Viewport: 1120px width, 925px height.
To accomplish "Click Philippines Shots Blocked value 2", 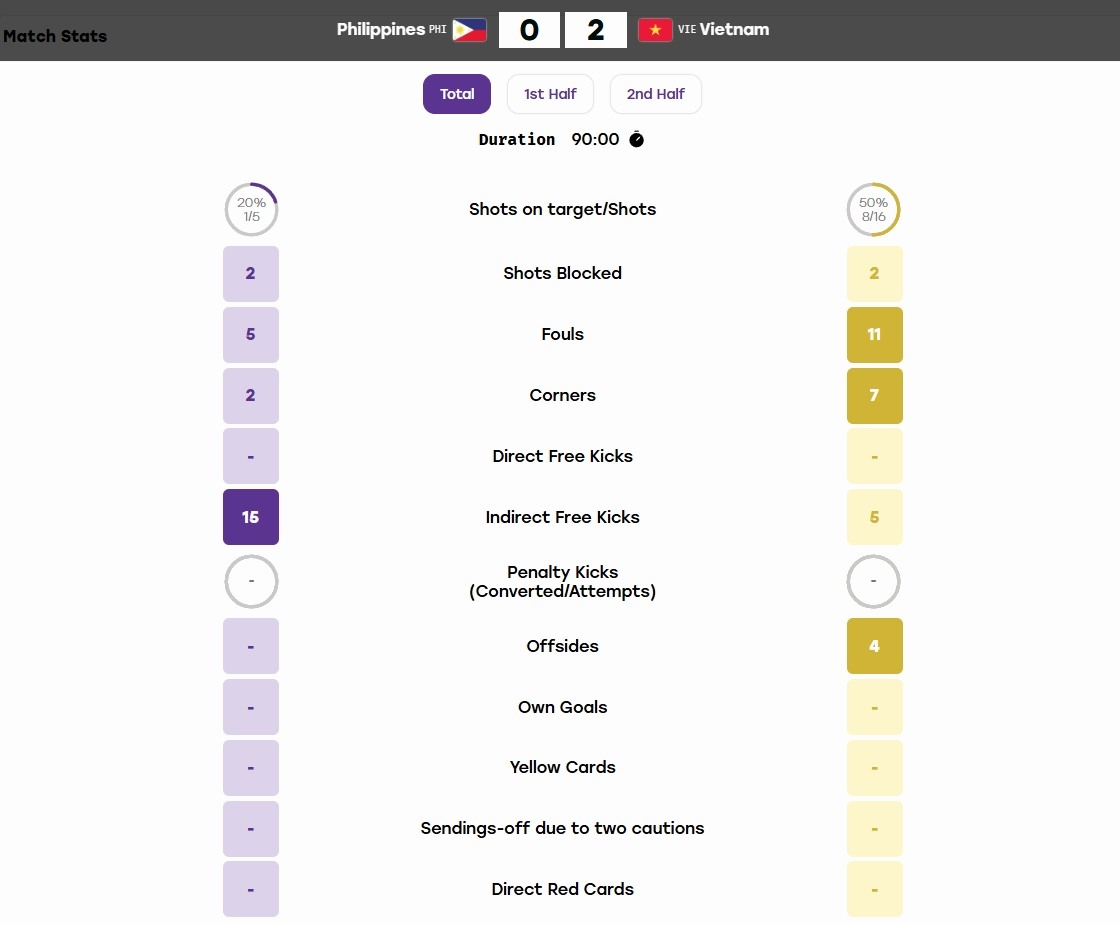I will click(251, 274).
